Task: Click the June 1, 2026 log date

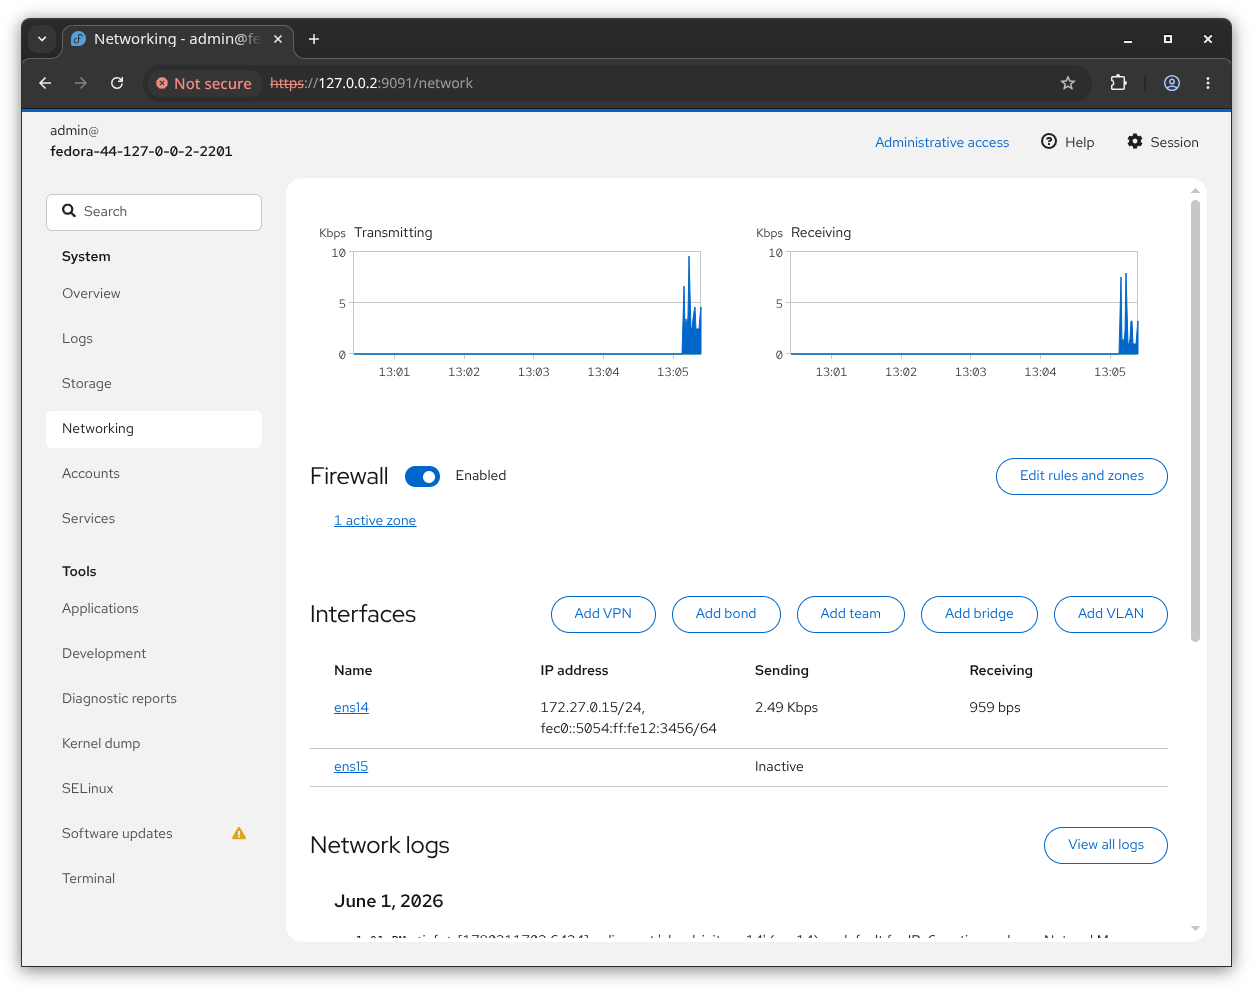Action: pos(388,901)
